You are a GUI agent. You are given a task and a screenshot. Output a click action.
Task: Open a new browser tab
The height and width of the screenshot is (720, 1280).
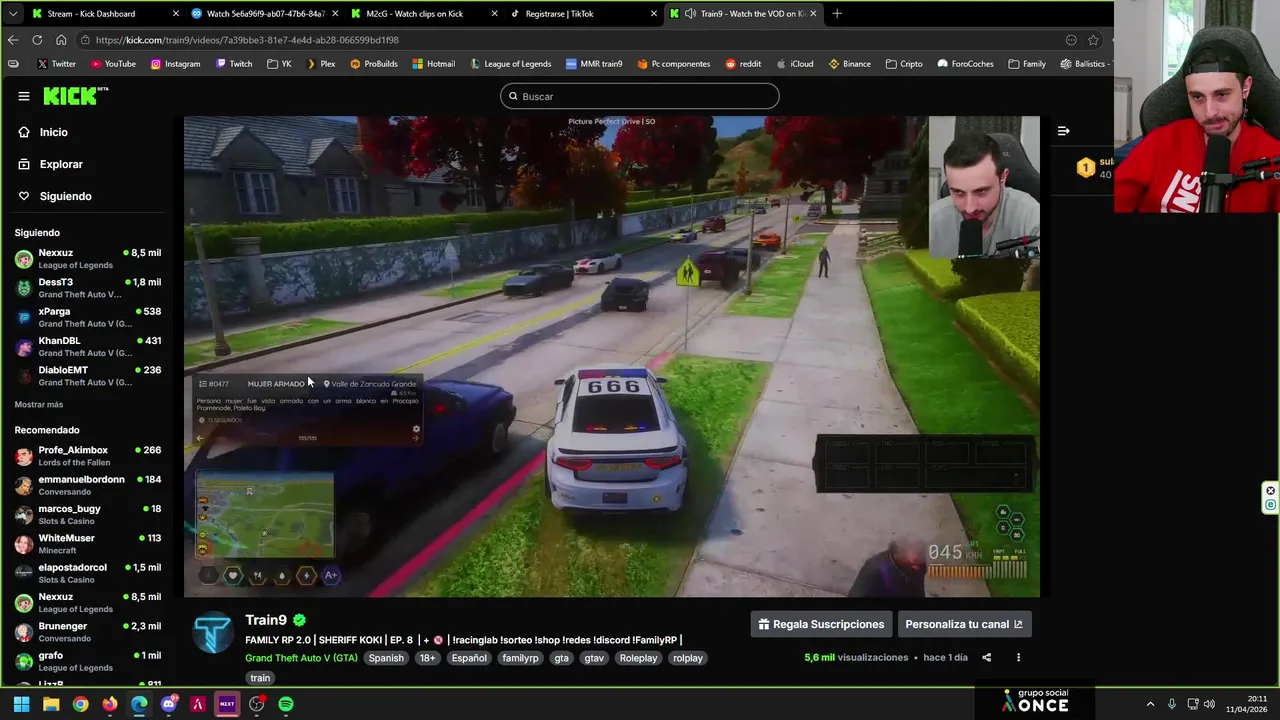click(x=837, y=14)
